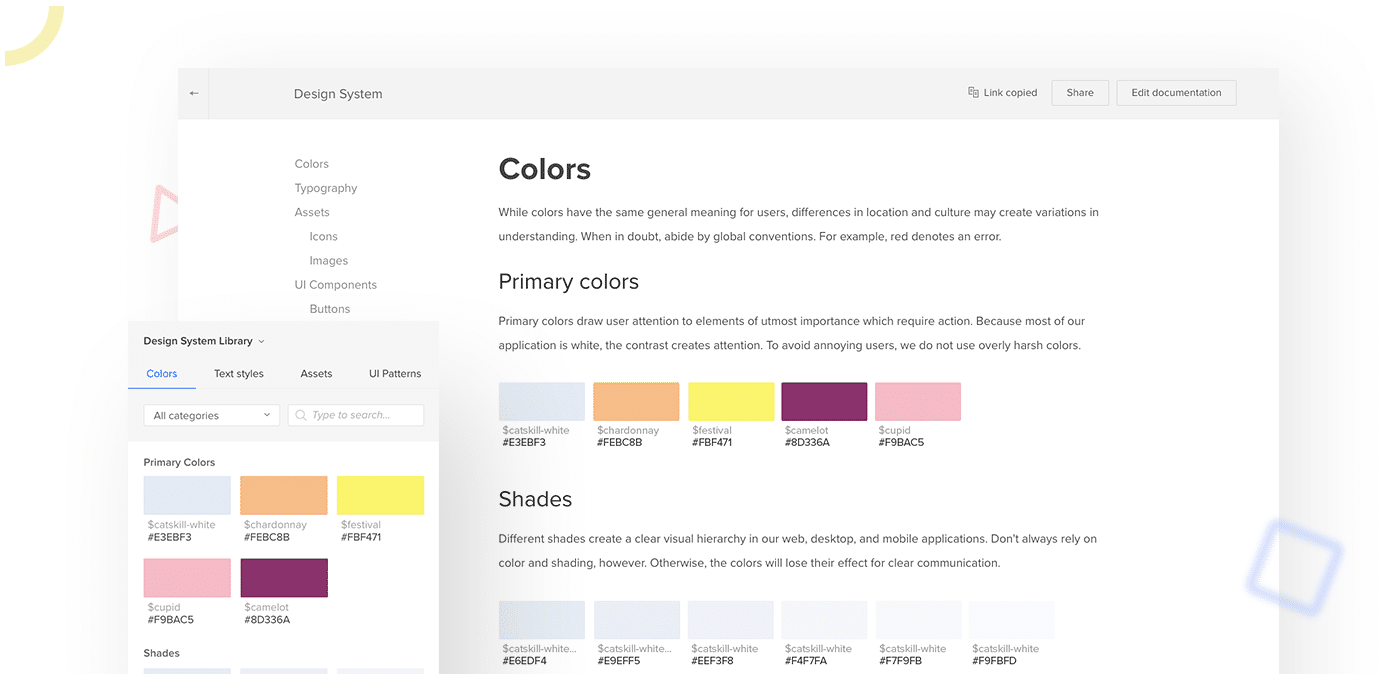Click the Images sidebar item

point(329,260)
